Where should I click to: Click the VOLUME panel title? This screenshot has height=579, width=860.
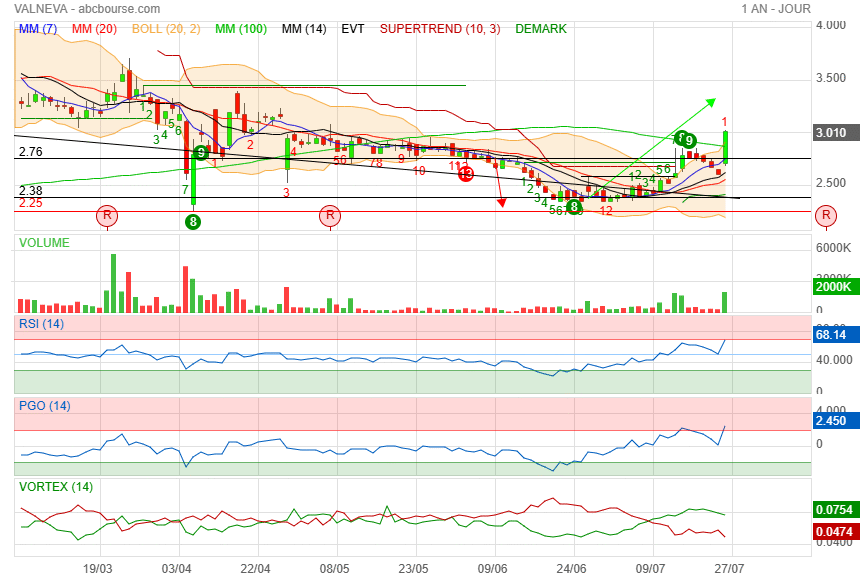tap(44, 243)
